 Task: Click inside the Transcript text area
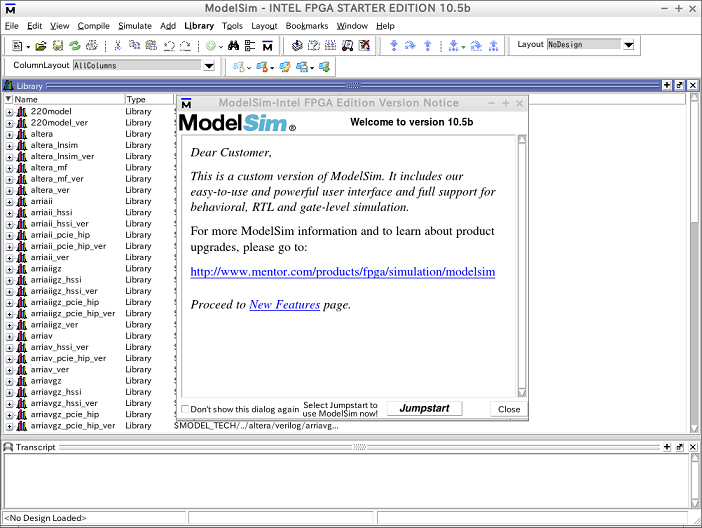pyautogui.click(x=347, y=481)
